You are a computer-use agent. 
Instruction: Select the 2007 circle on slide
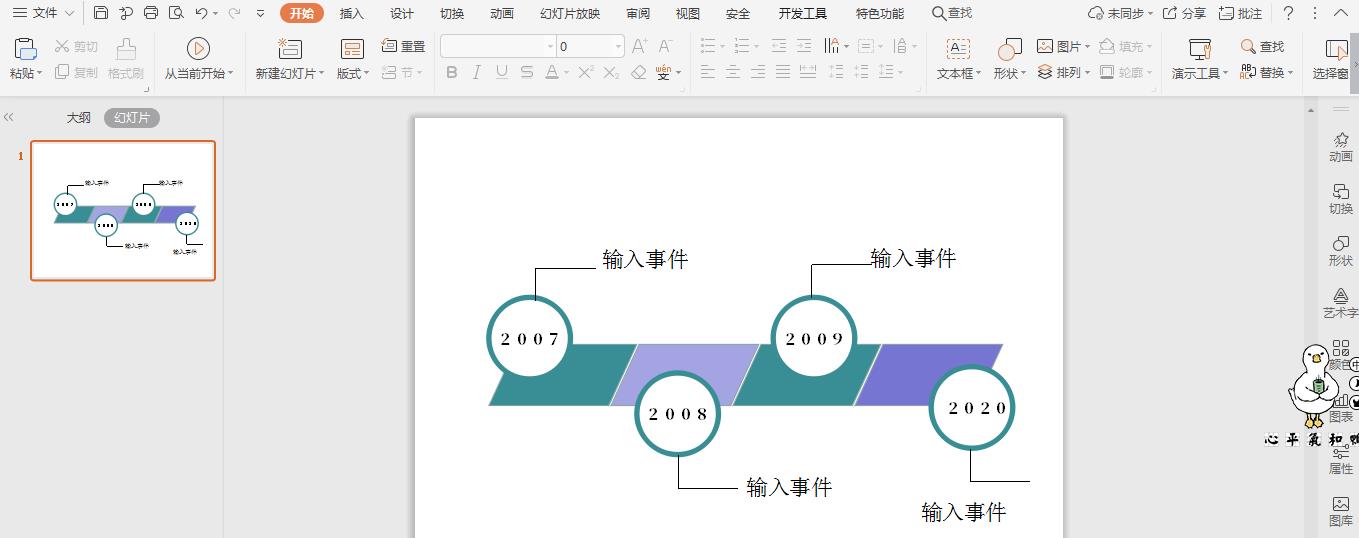tap(530, 338)
